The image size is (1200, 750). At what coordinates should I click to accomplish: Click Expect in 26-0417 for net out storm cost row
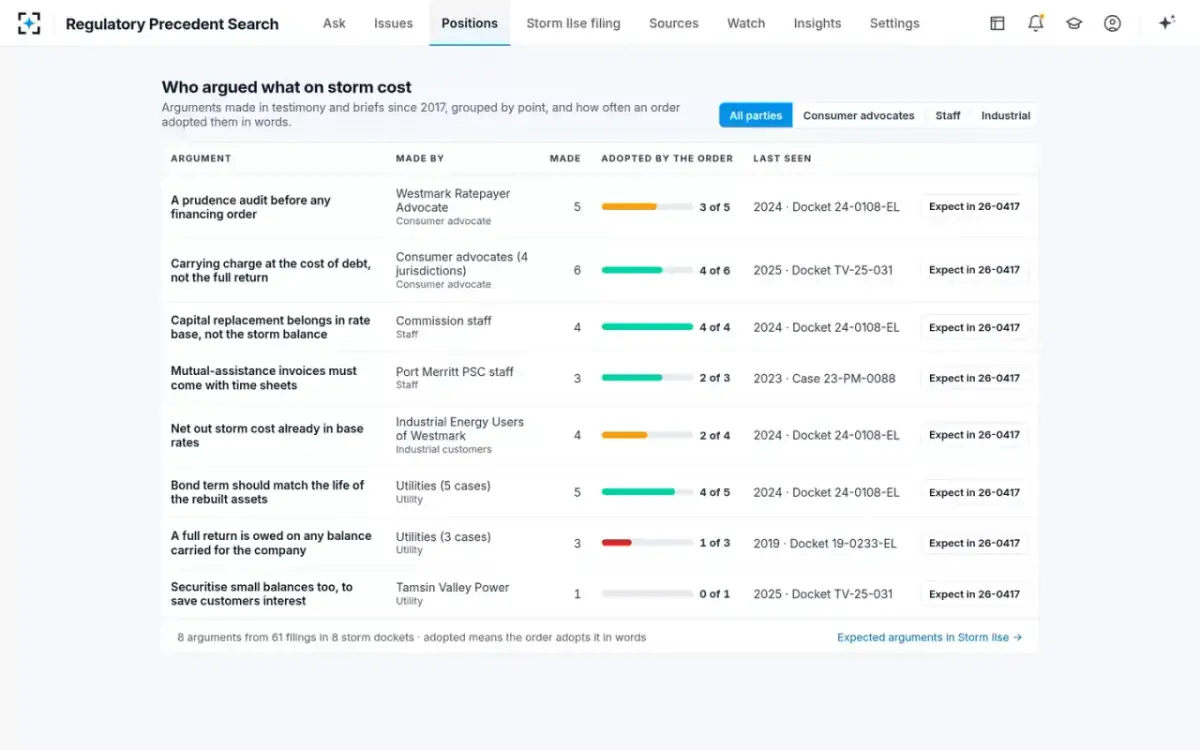(x=974, y=435)
